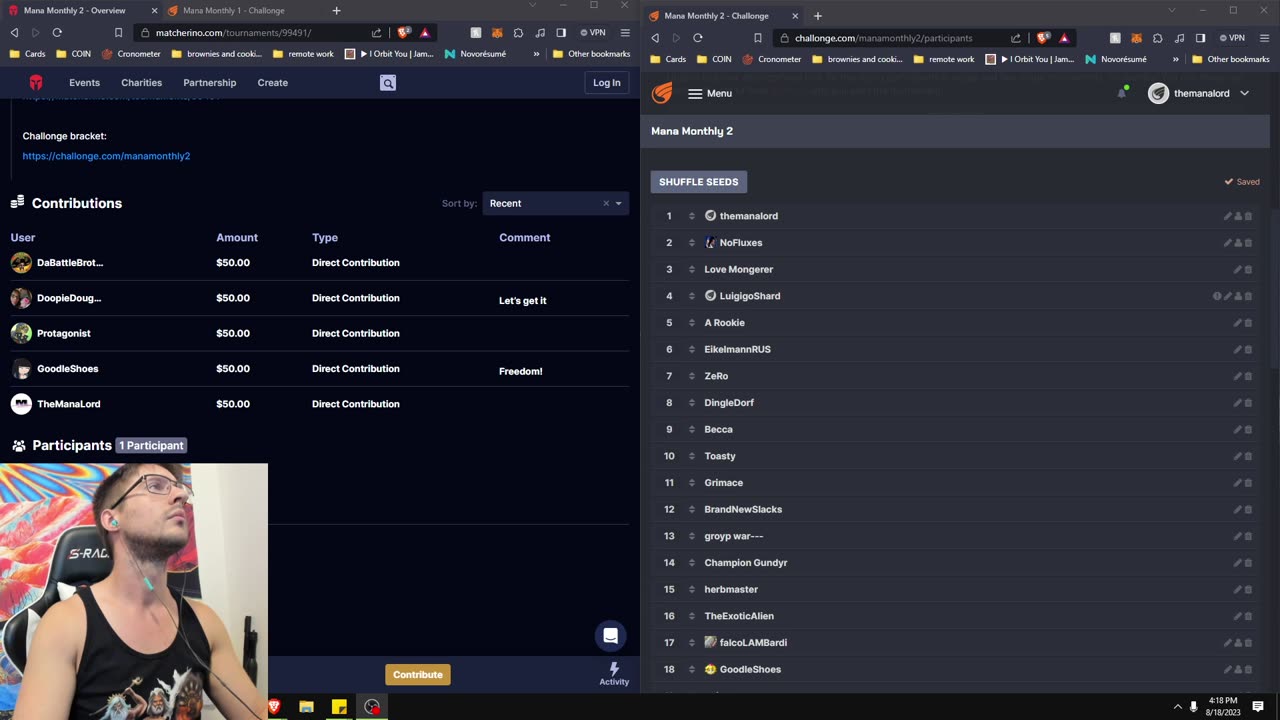Delete Becca with the trash icon
This screenshot has height=720, width=1280.
(1248, 430)
